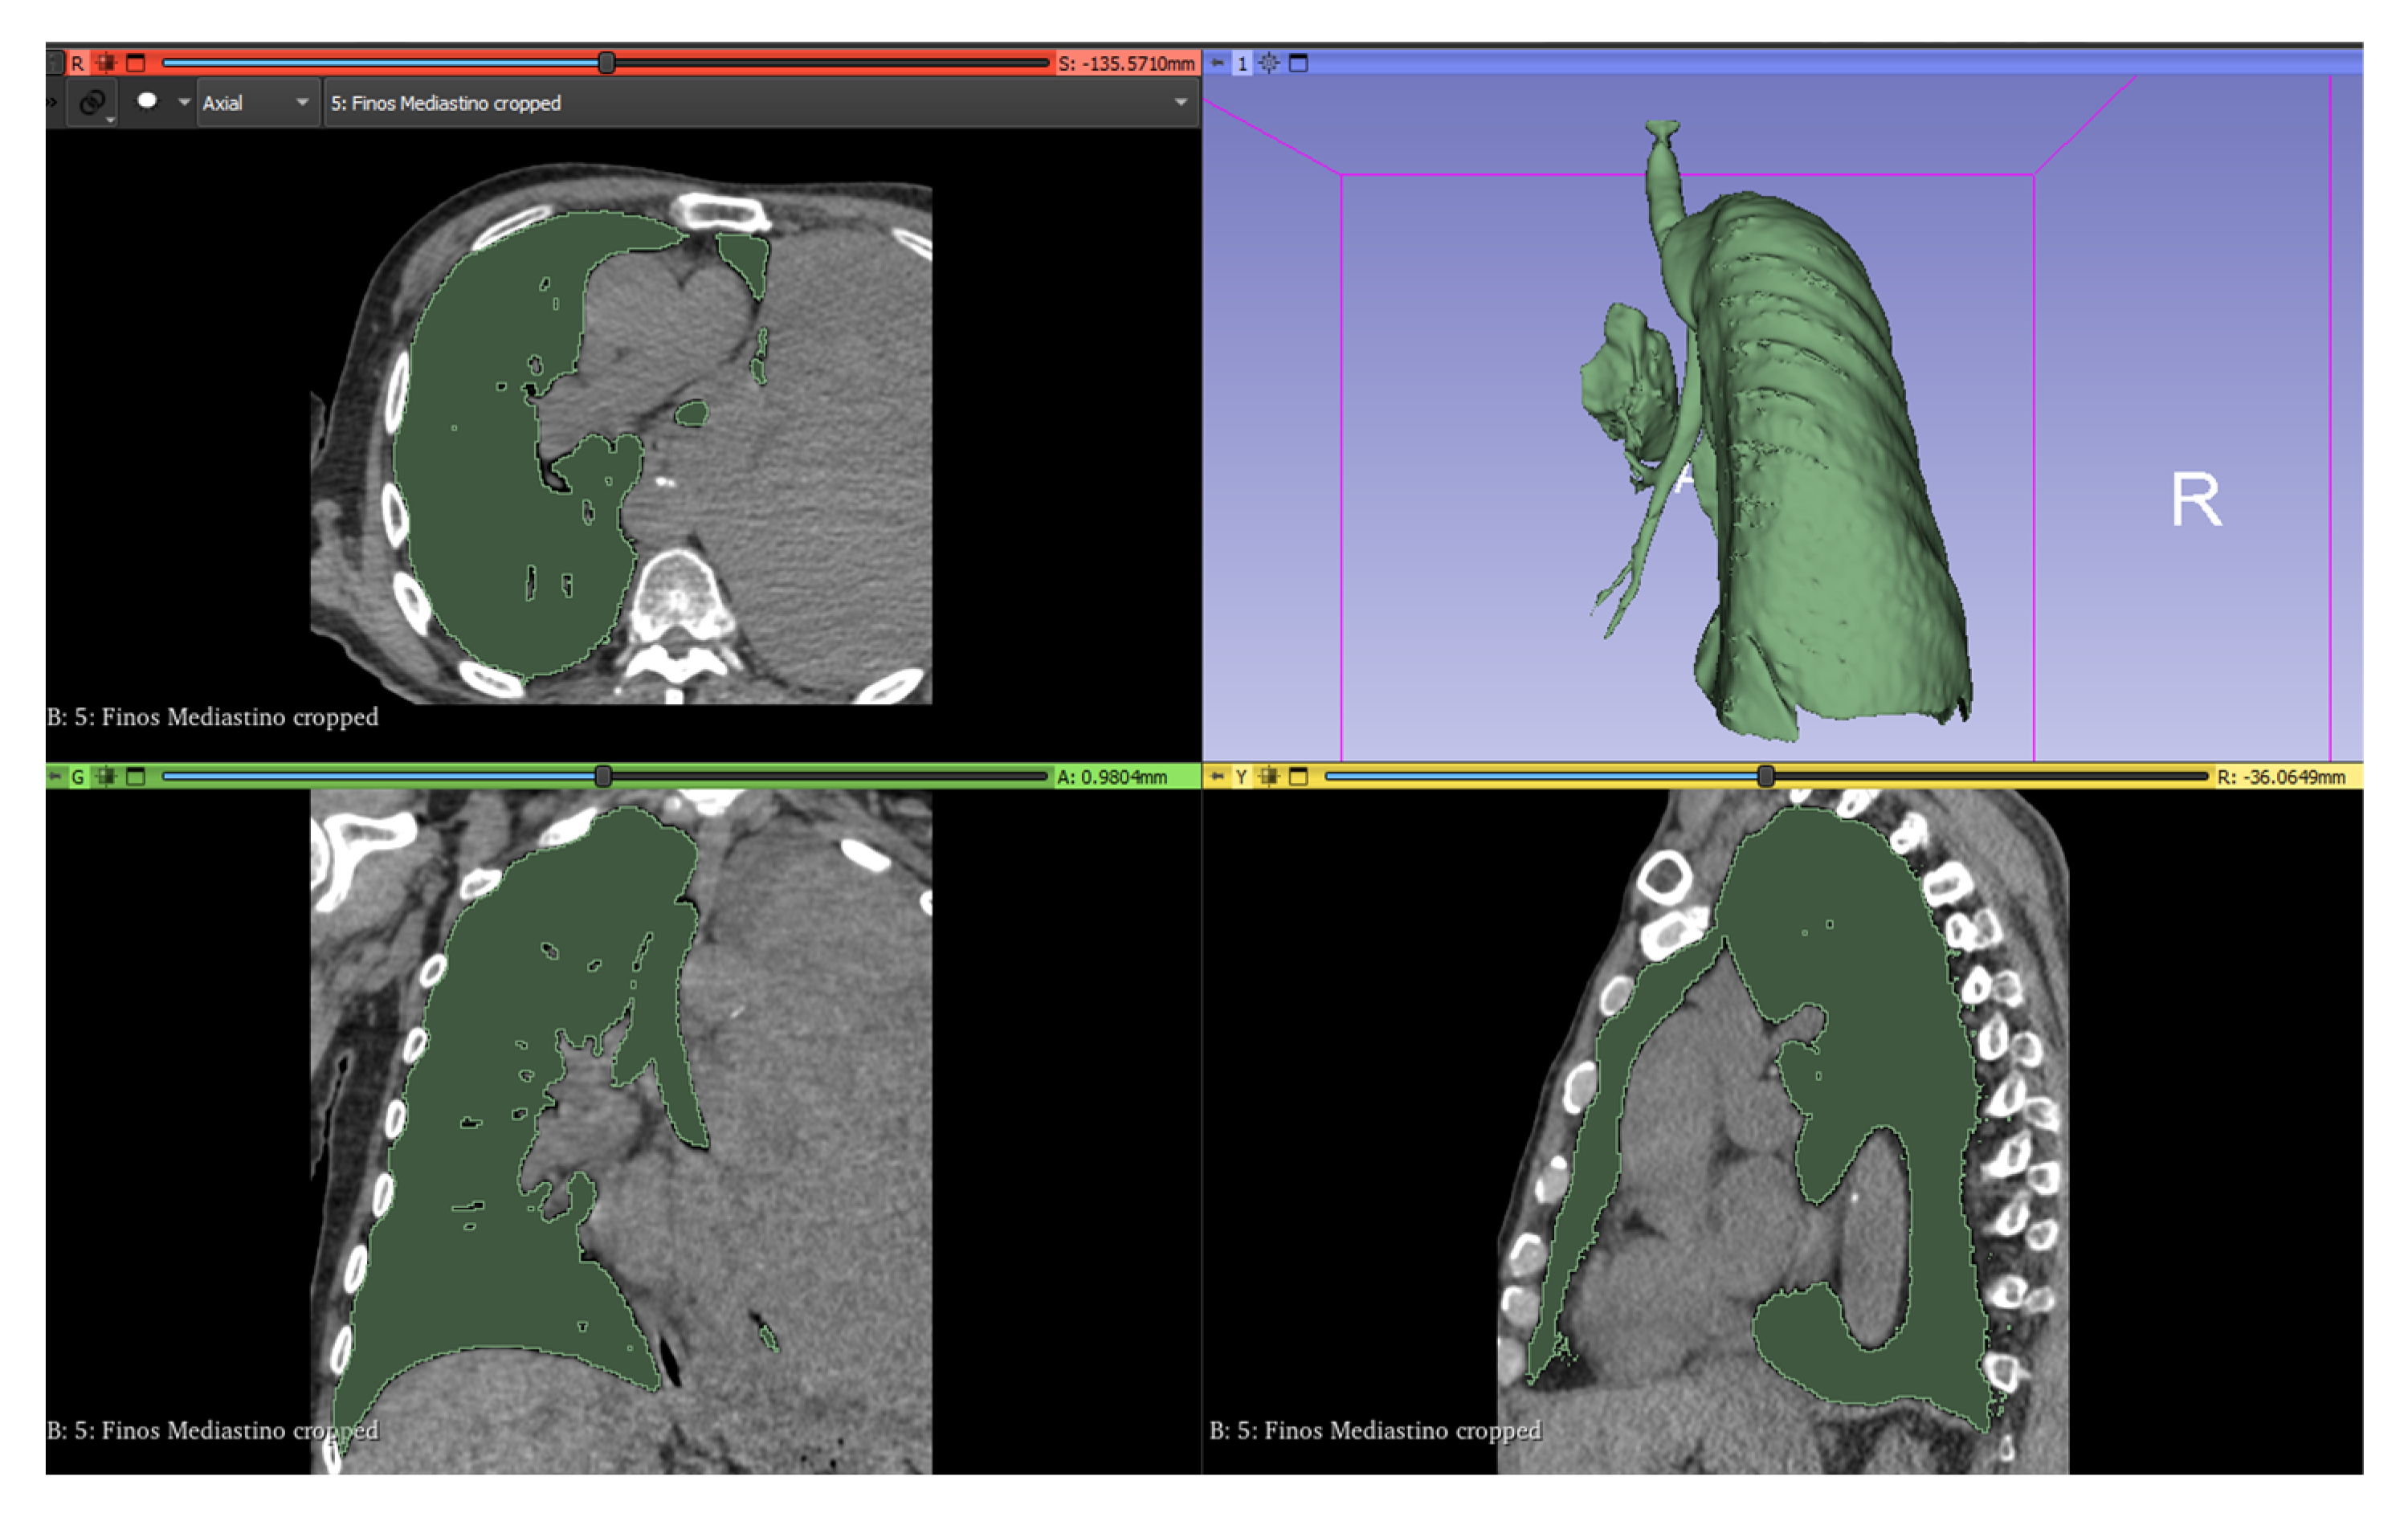Maximize the green coronal slice view
Screen dimensions: 2408x1521
(136, 776)
